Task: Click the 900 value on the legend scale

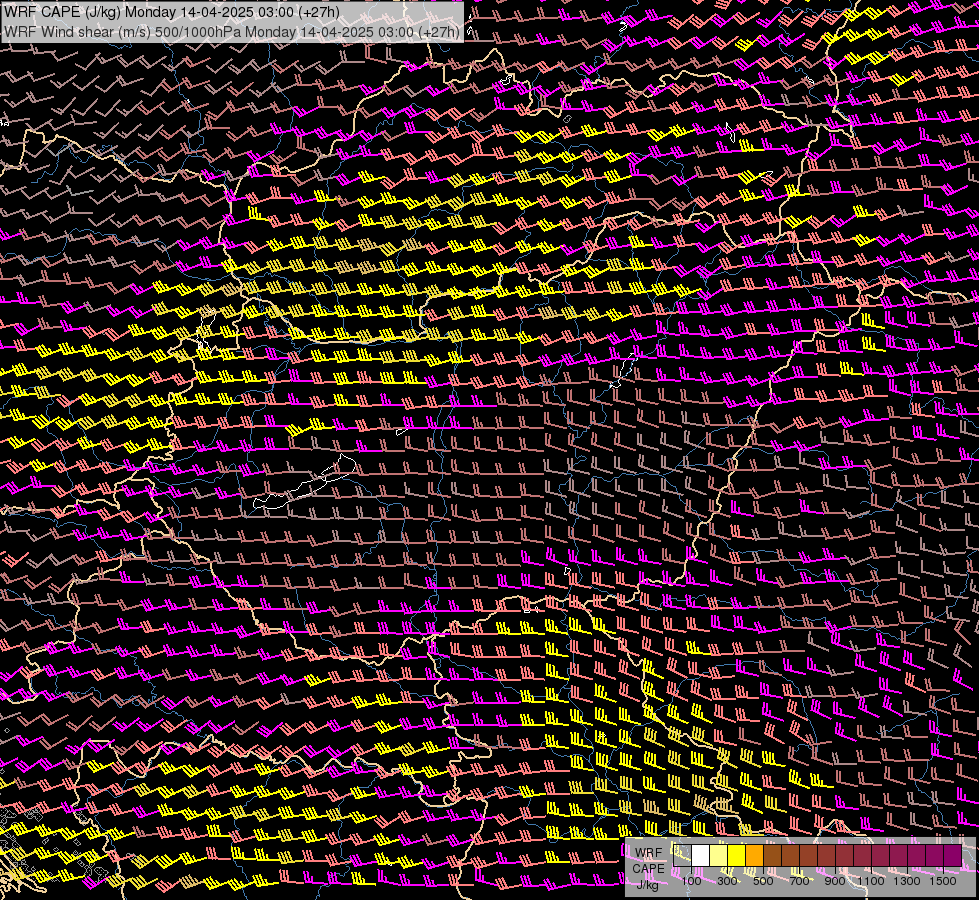Action: point(835,881)
